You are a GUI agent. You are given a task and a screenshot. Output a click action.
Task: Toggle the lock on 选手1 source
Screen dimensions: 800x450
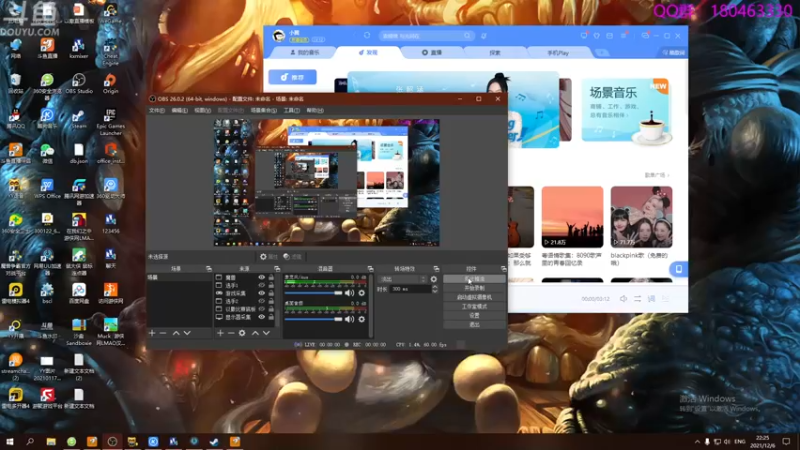(x=271, y=286)
